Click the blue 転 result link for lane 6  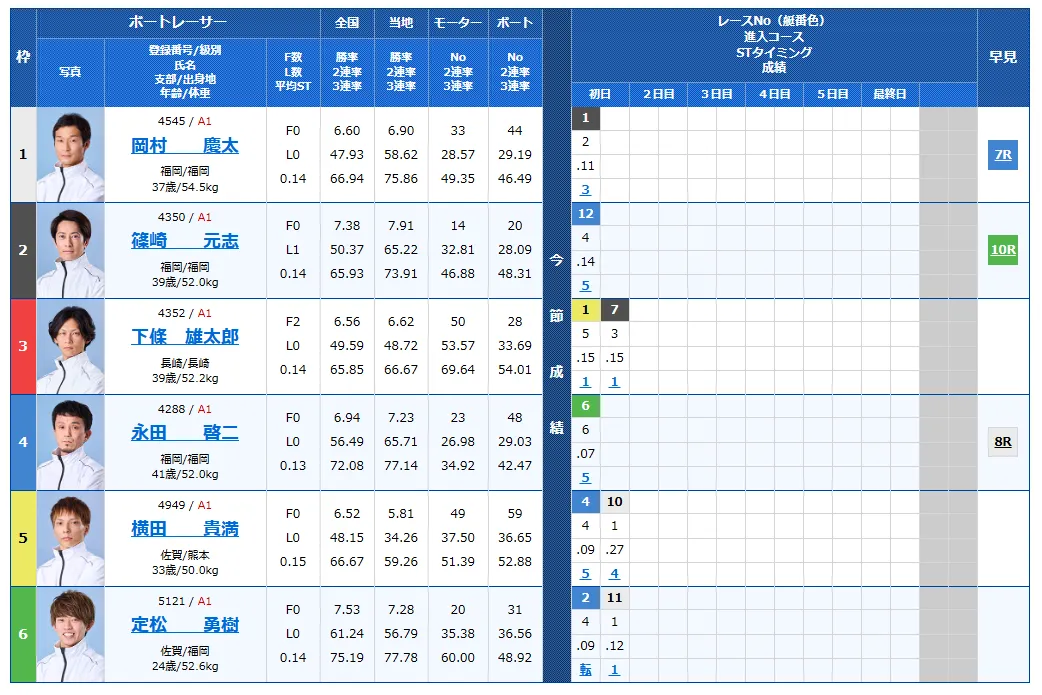tap(585, 667)
